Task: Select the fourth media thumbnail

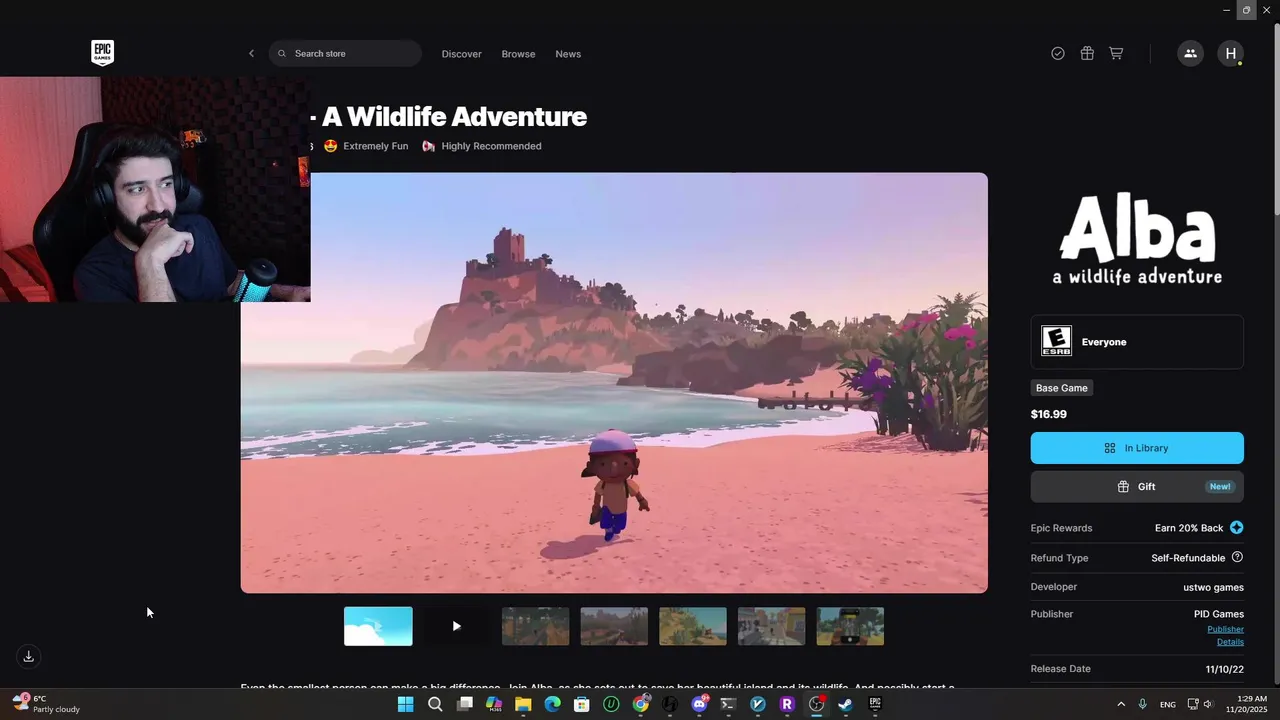Action: (614, 626)
